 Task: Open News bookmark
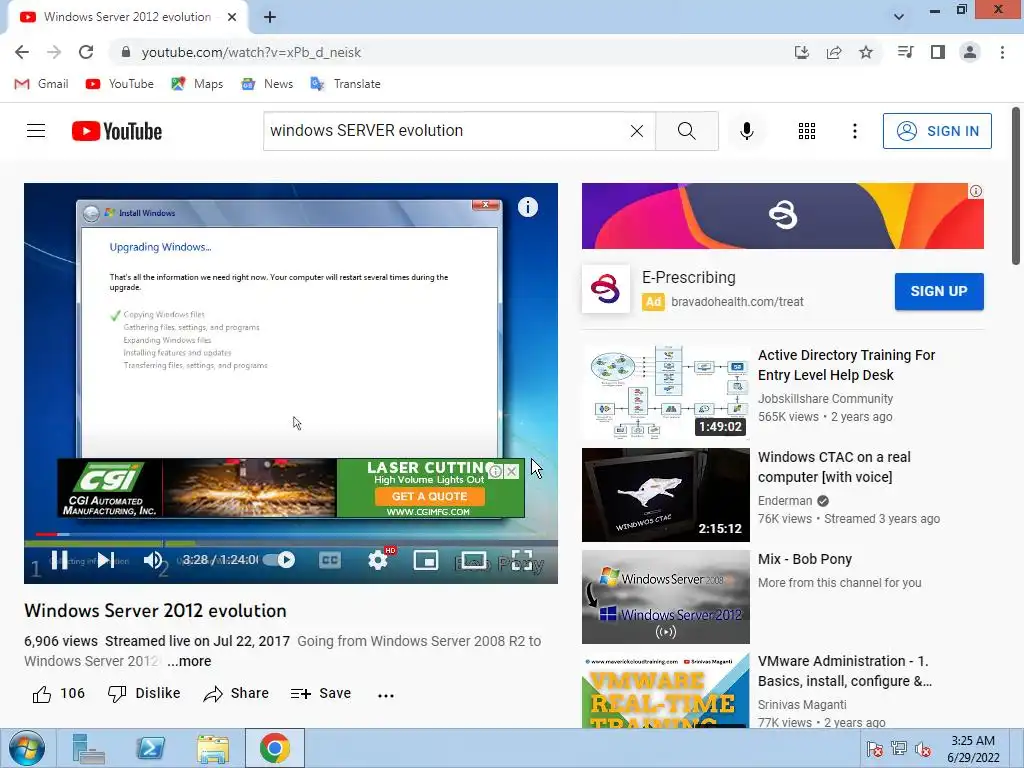point(267,84)
